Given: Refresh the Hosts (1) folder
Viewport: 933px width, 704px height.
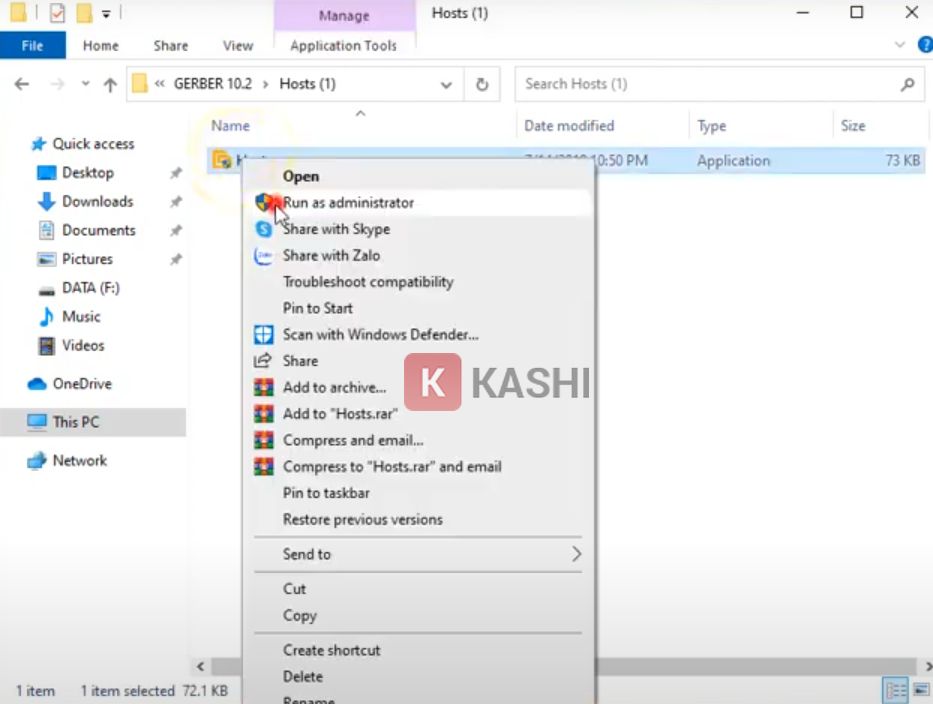Looking at the screenshot, I should [481, 84].
